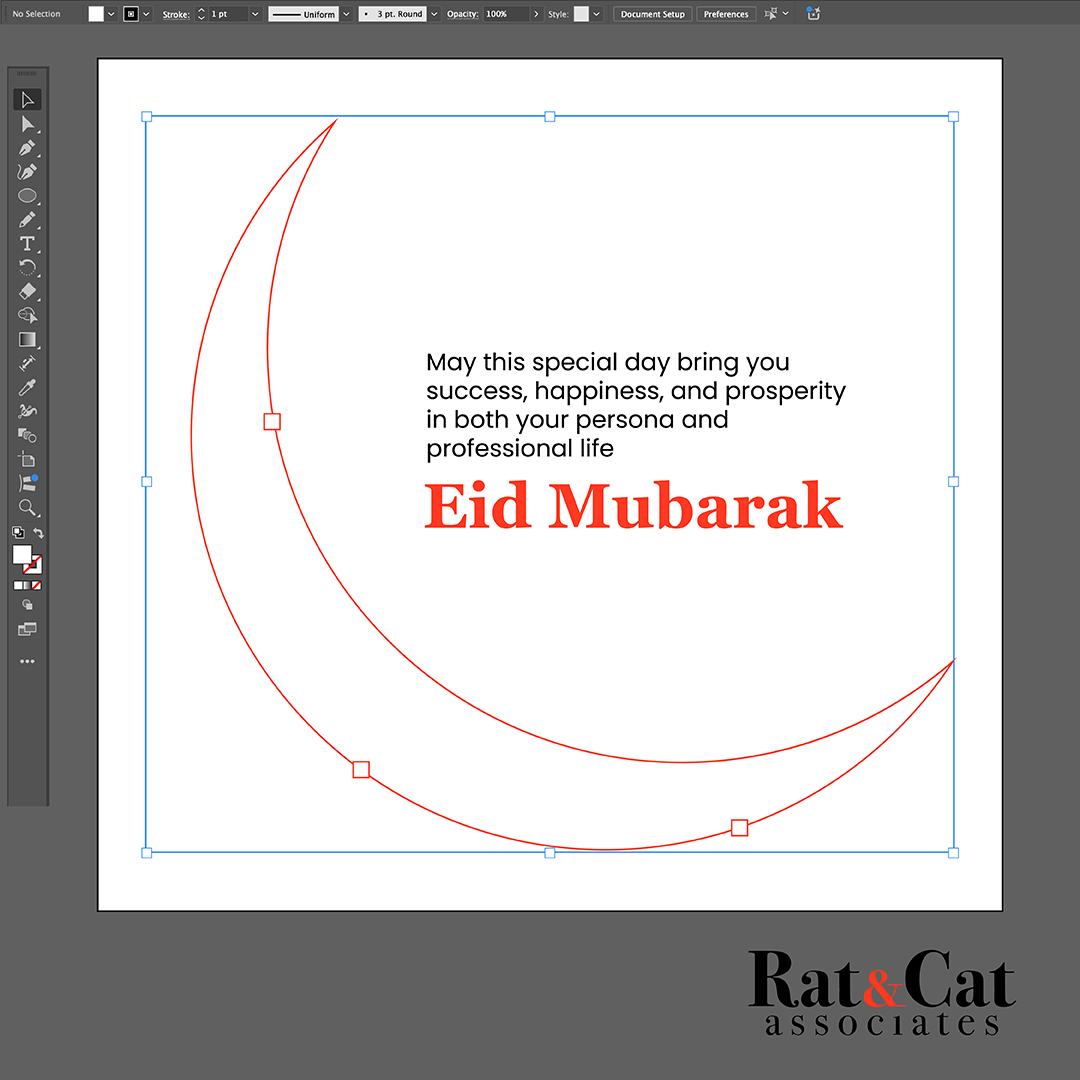Screen dimensions: 1080x1080
Task: Expand the Uniform width profile dropdown
Action: click(x=346, y=14)
